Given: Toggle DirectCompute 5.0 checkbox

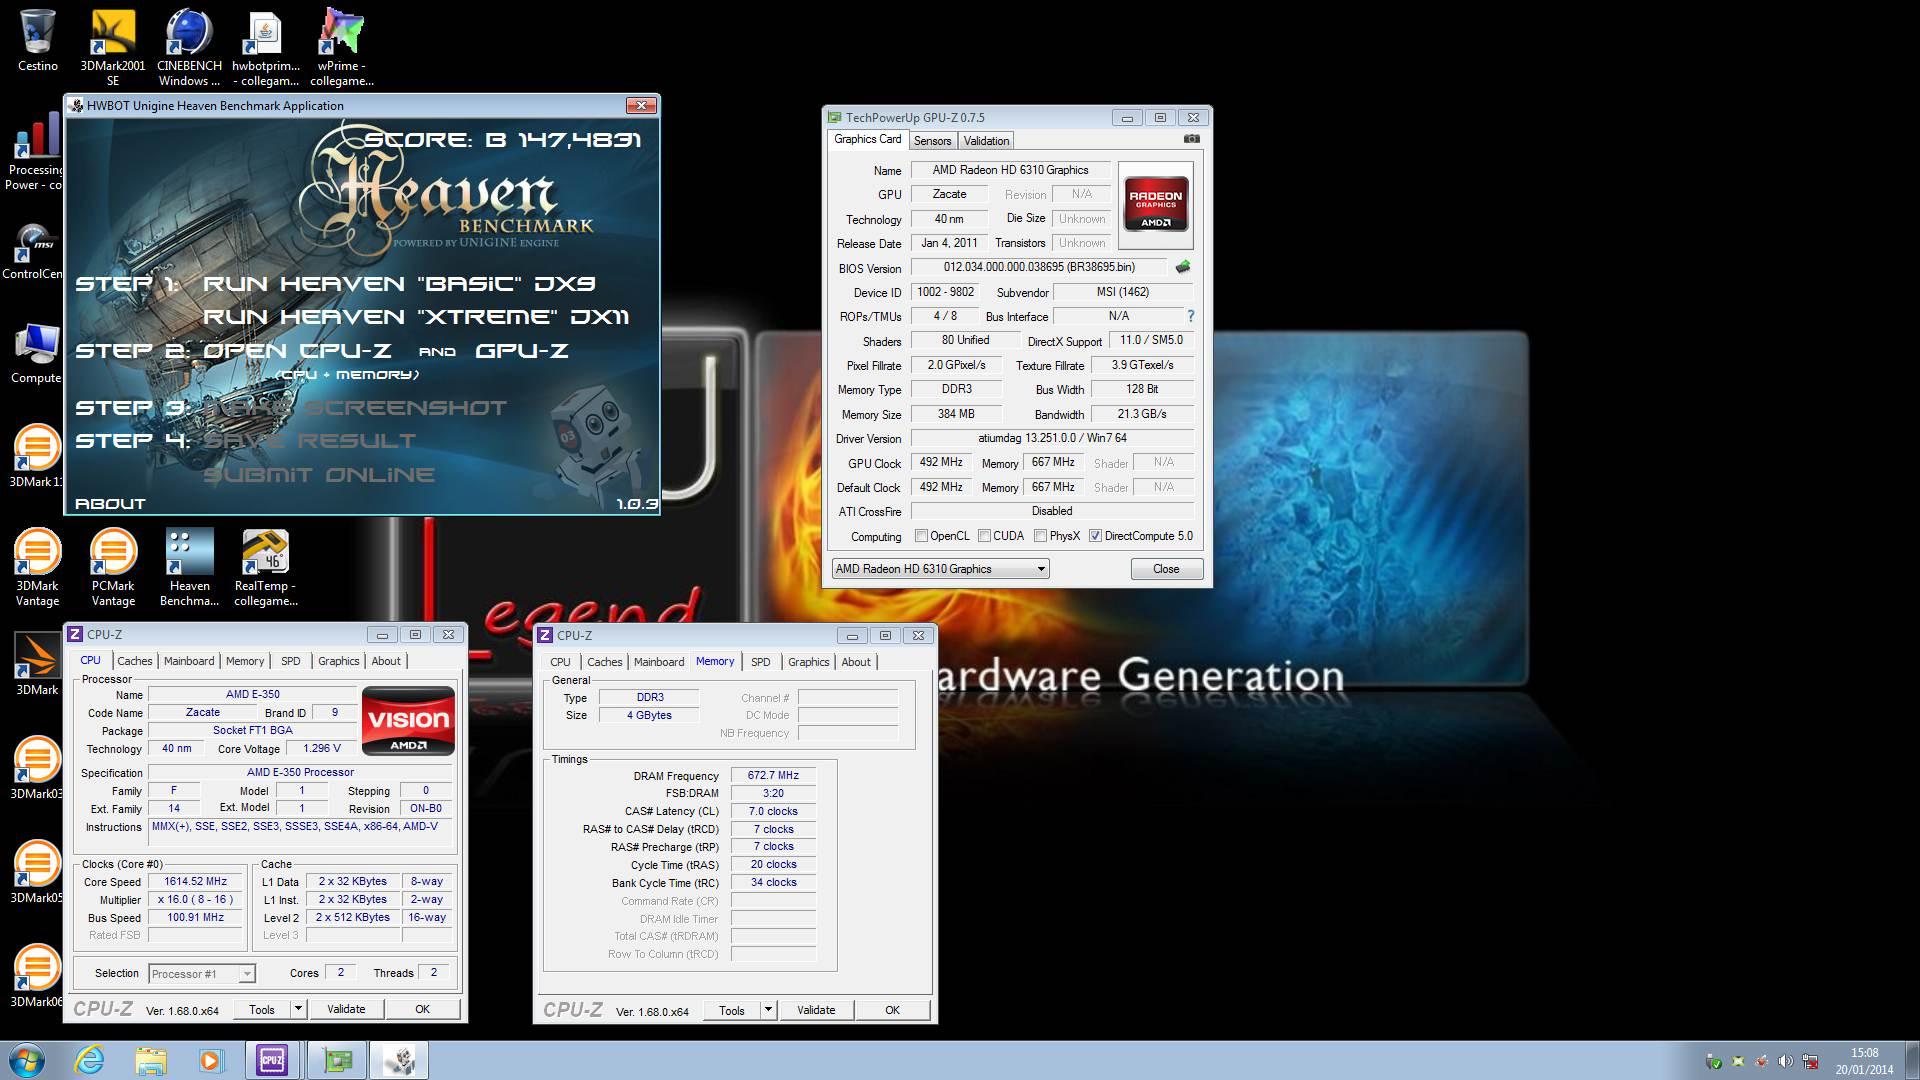Looking at the screenshot, I should coord(1095,536).
